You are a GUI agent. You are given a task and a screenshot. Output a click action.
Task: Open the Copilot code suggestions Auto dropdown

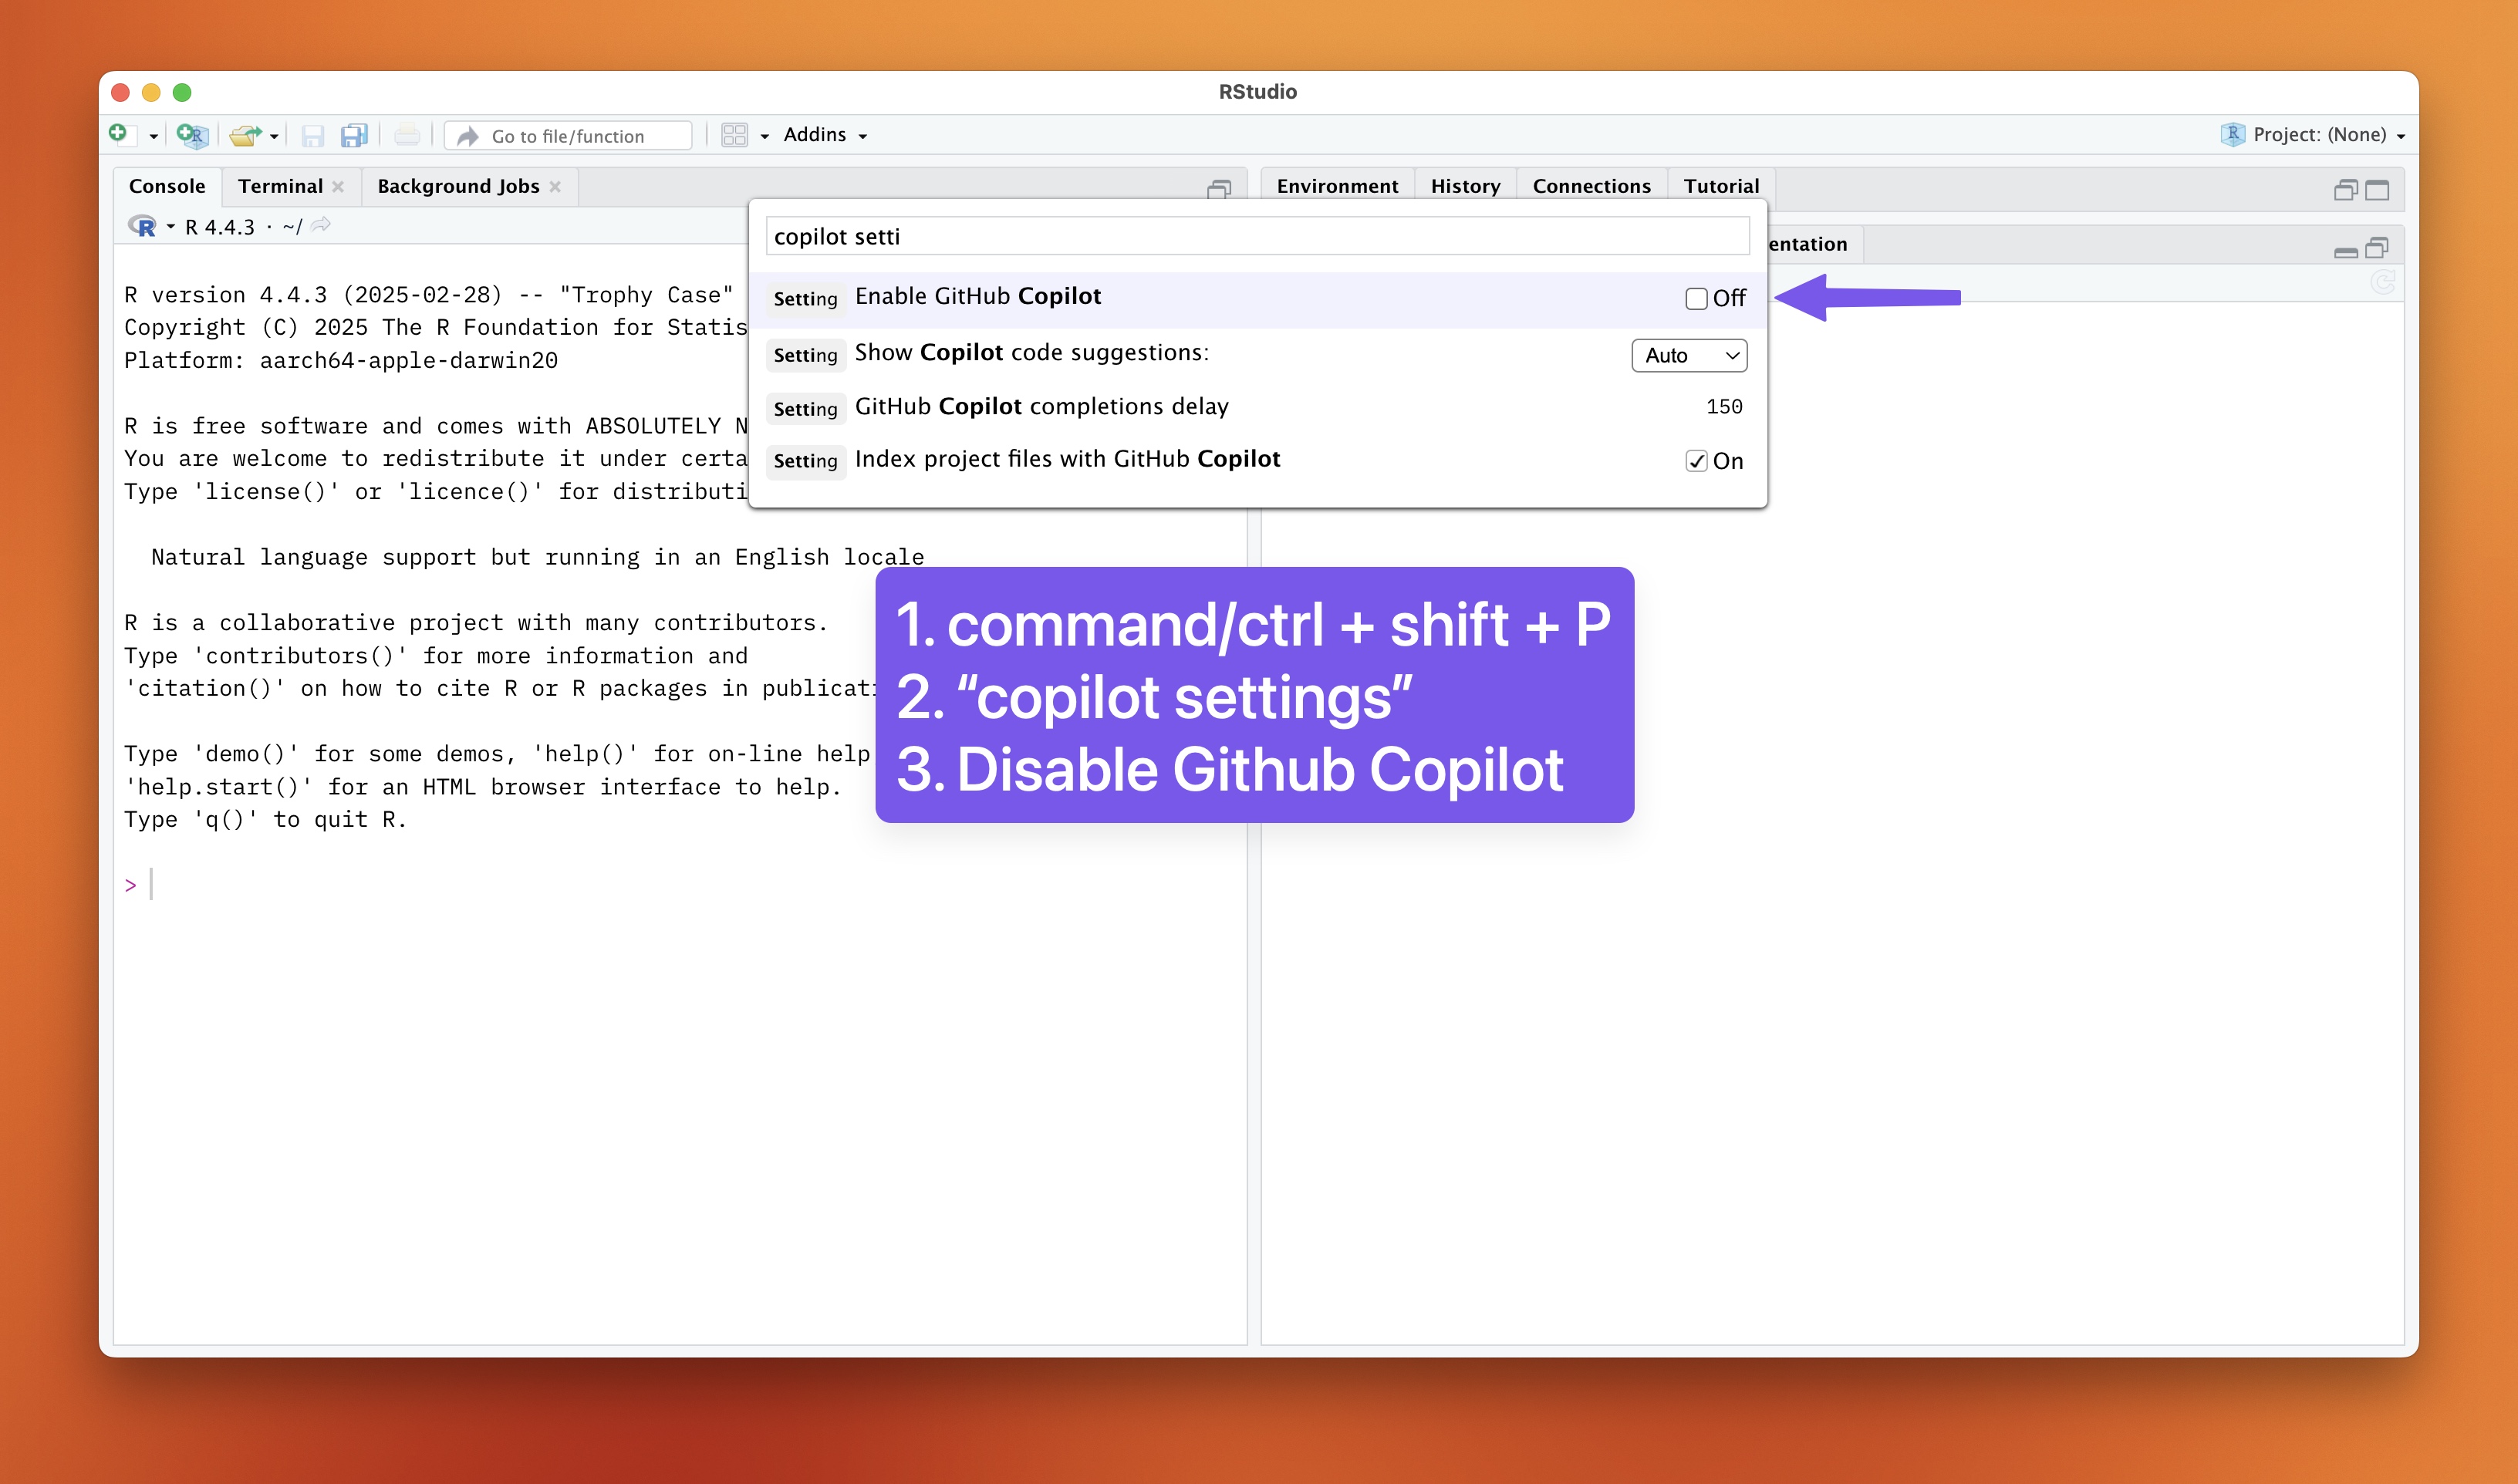[1689, 355]
